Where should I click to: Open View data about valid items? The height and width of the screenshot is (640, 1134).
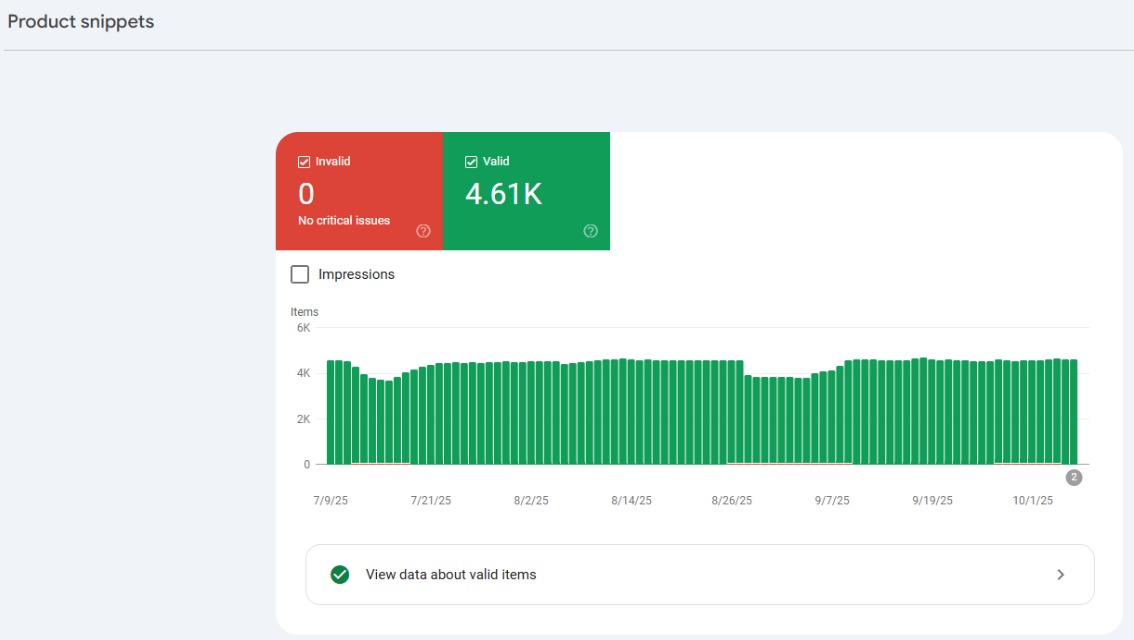click(699, 574)
